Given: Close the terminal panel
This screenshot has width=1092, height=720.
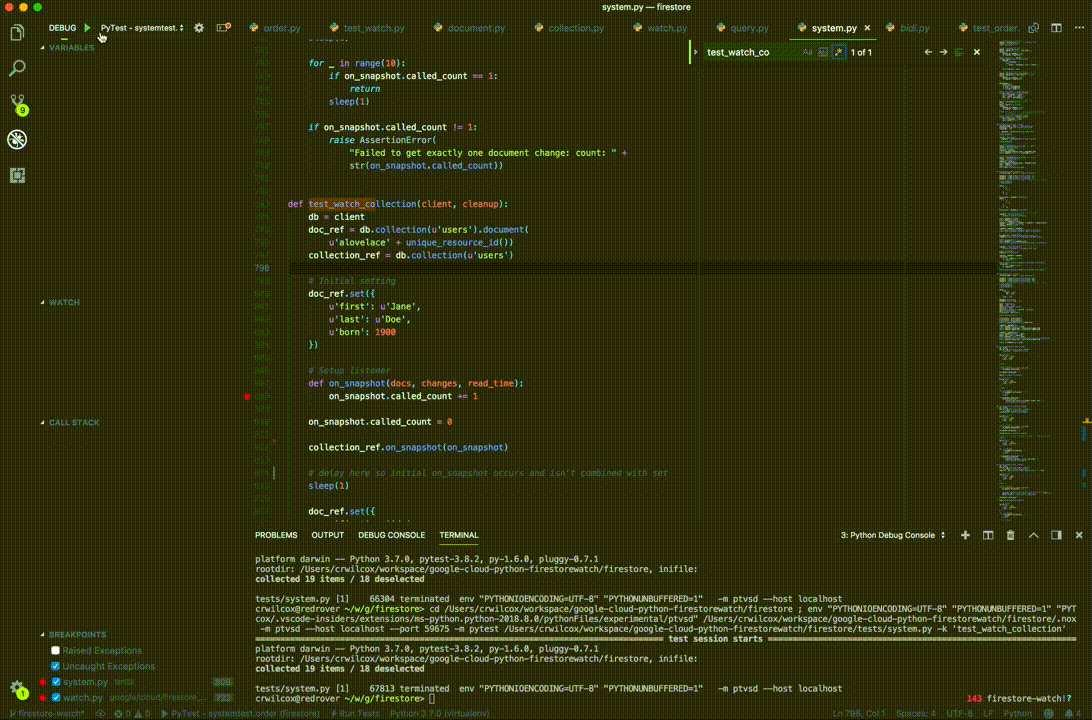Looking at the screenshot, I should tap(1079, 535).
